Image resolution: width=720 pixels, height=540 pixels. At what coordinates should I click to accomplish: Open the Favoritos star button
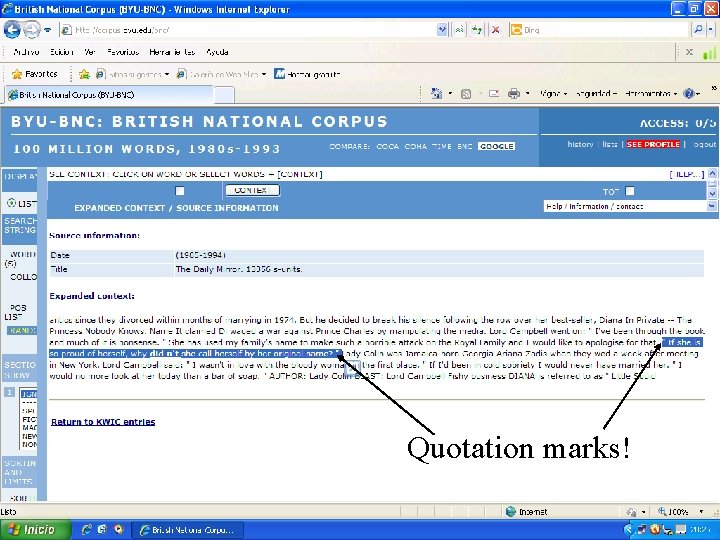[34, 74]
